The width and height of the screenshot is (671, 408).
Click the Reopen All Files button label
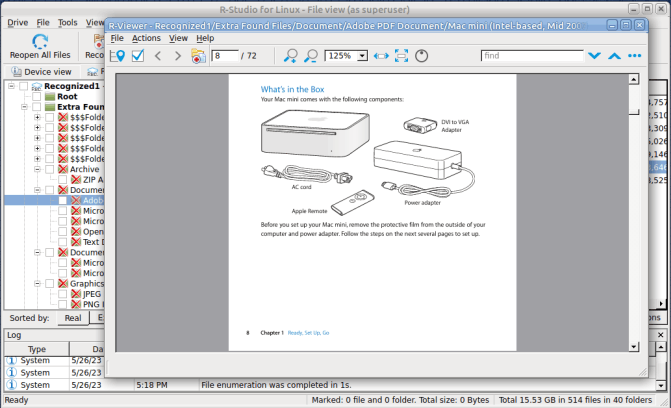pyautogui.click(x=40, y=55)
